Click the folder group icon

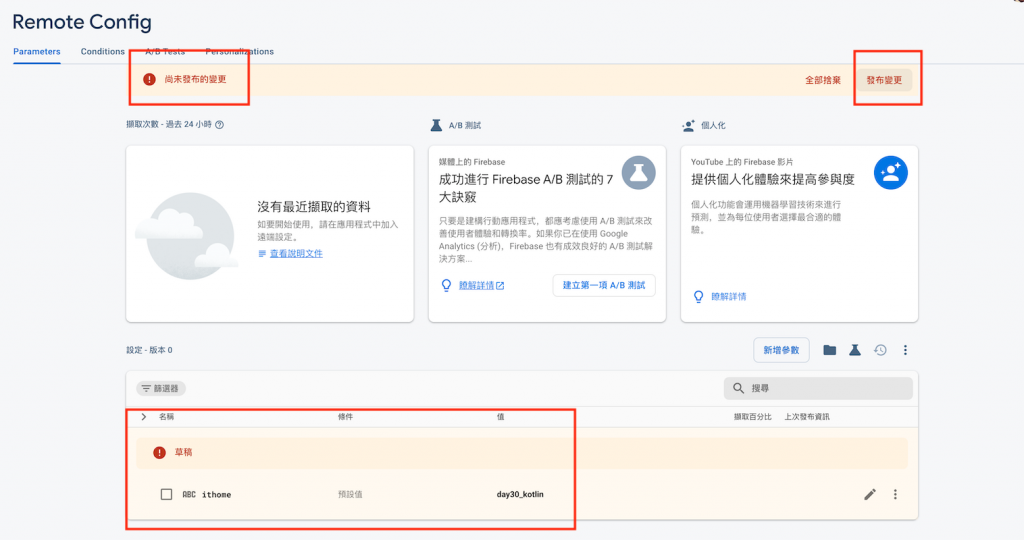tap(829, 350)
